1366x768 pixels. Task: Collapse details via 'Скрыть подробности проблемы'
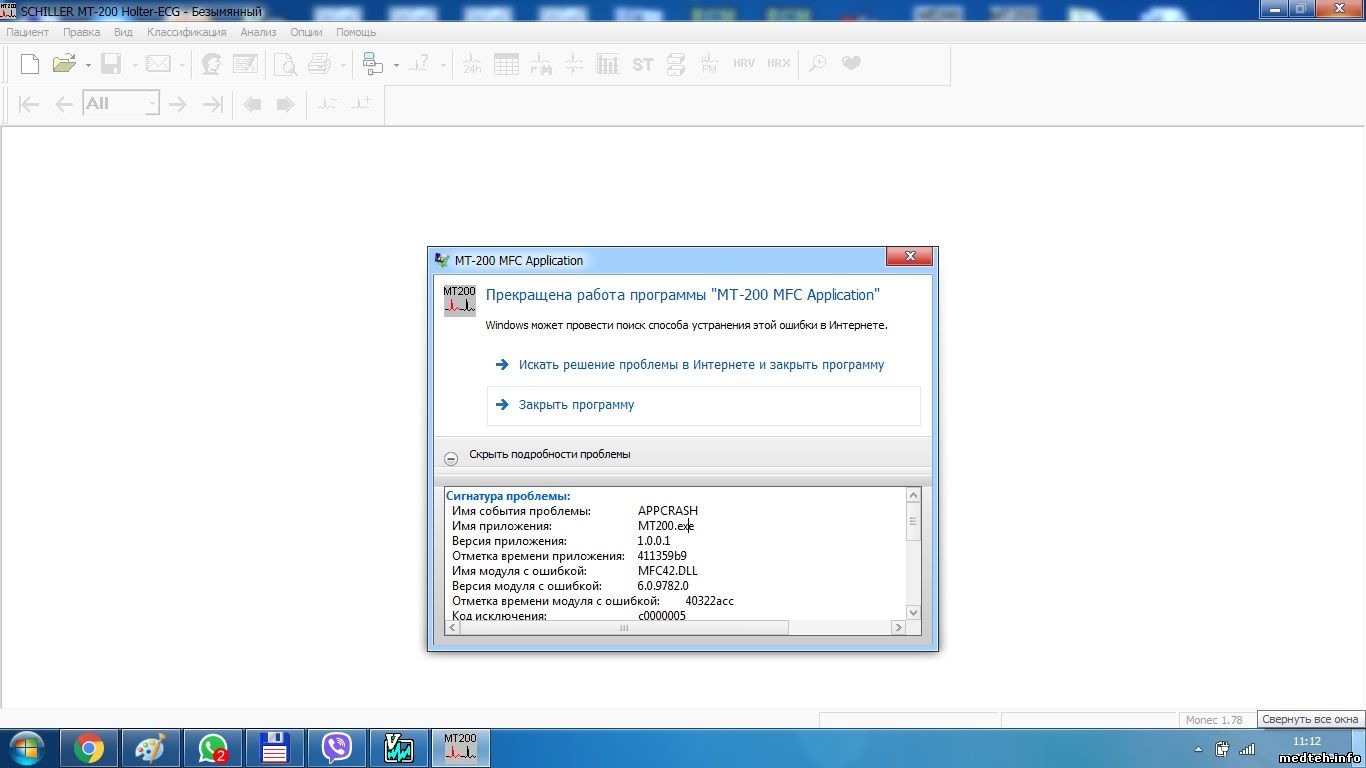pos(549,454)
